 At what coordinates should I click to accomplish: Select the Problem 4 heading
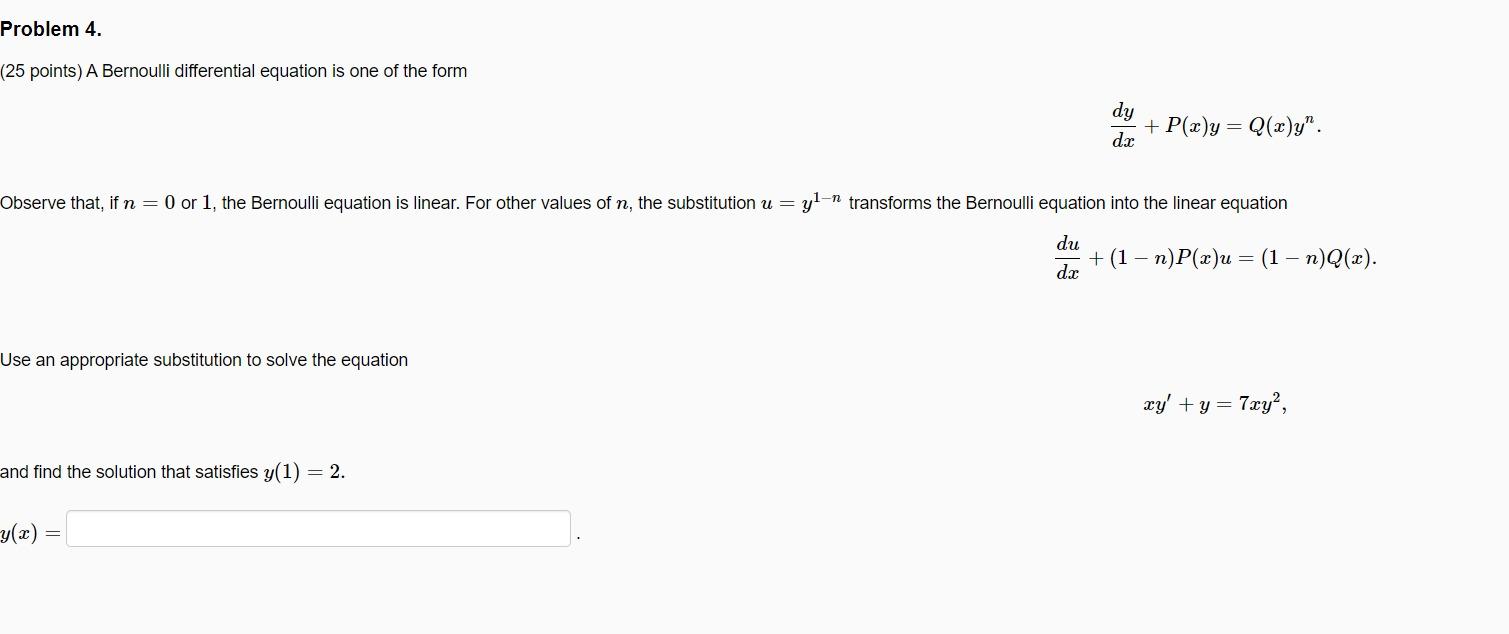[52, 29]
